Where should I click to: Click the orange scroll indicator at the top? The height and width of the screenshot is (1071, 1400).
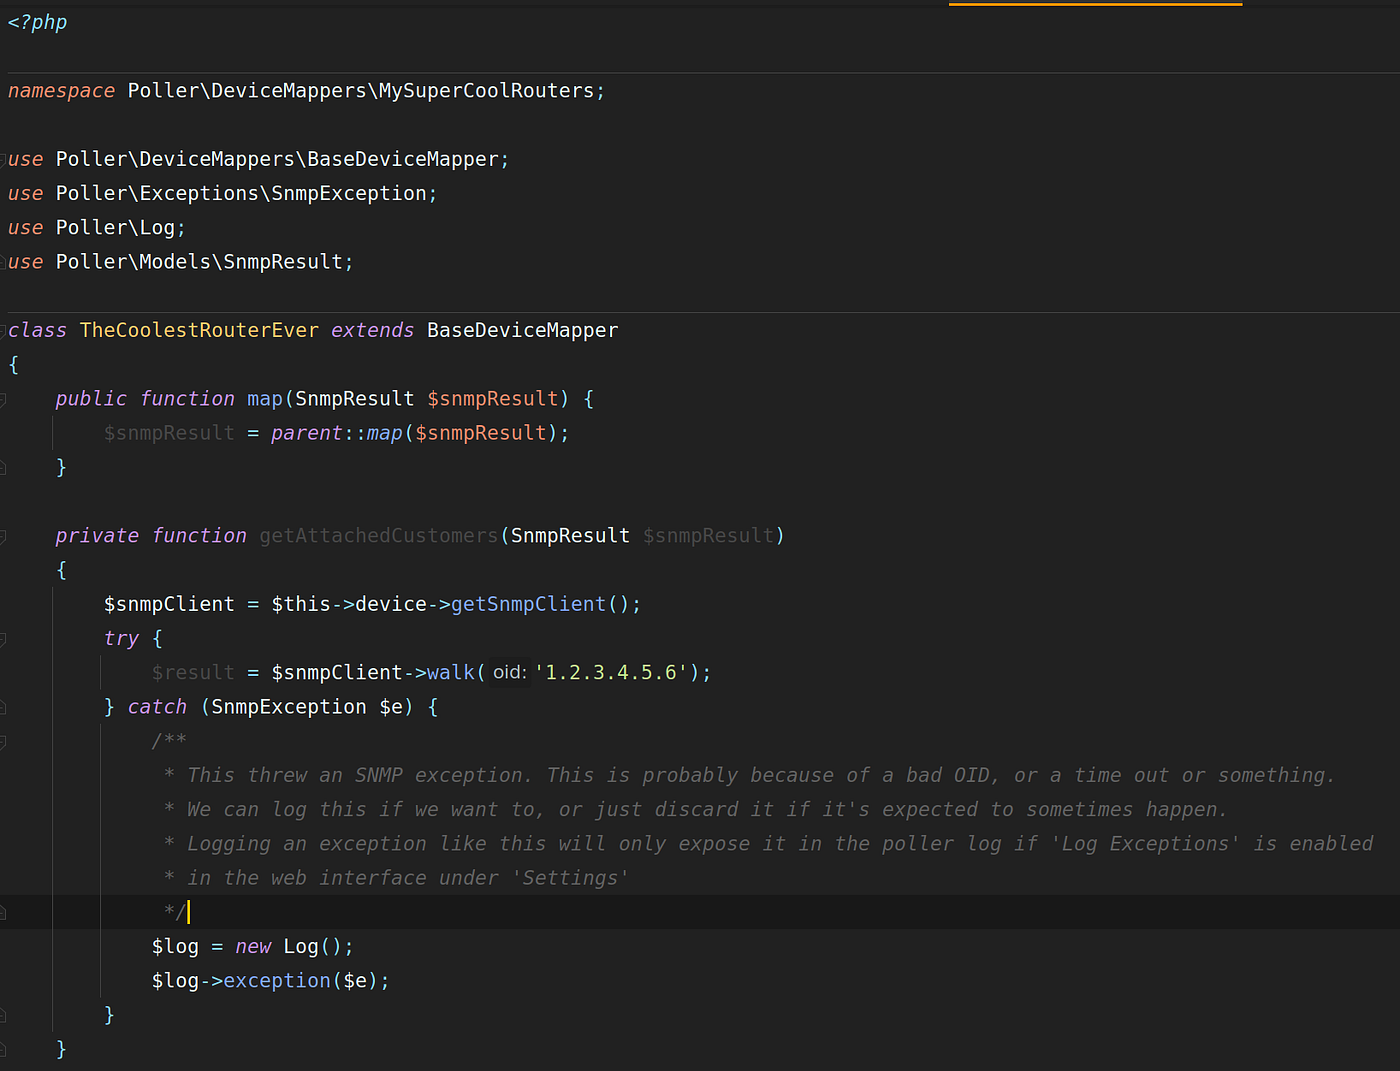click(x=1094, y=3)
